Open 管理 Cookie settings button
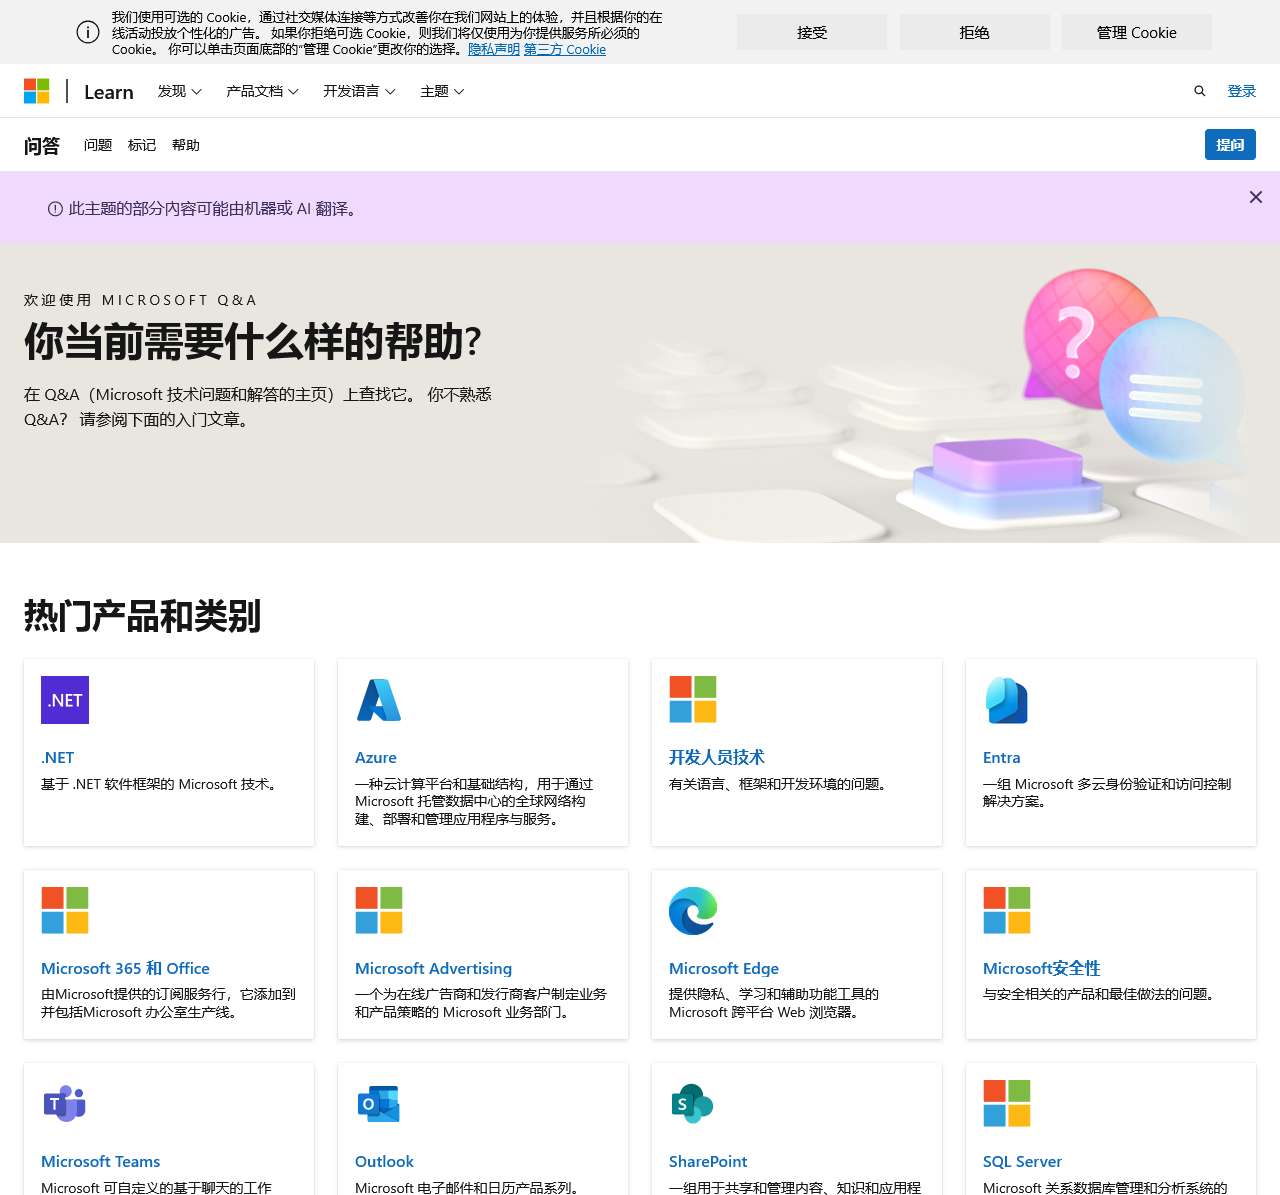The width and height of the screenshot is (1280, 1195). [1137, 32]
